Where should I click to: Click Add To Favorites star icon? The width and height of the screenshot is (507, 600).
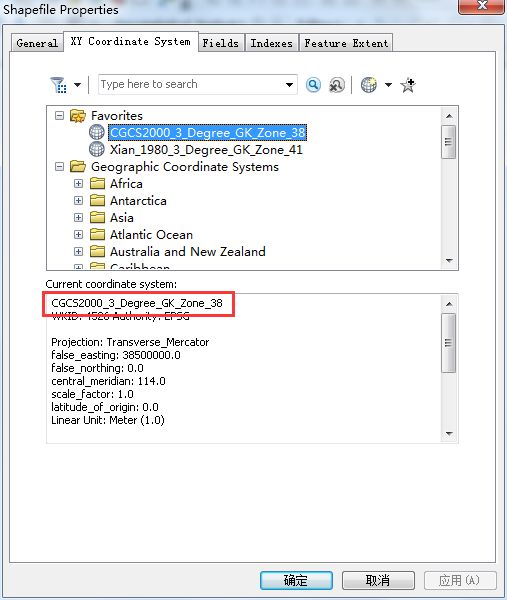(x=408, y=85)
